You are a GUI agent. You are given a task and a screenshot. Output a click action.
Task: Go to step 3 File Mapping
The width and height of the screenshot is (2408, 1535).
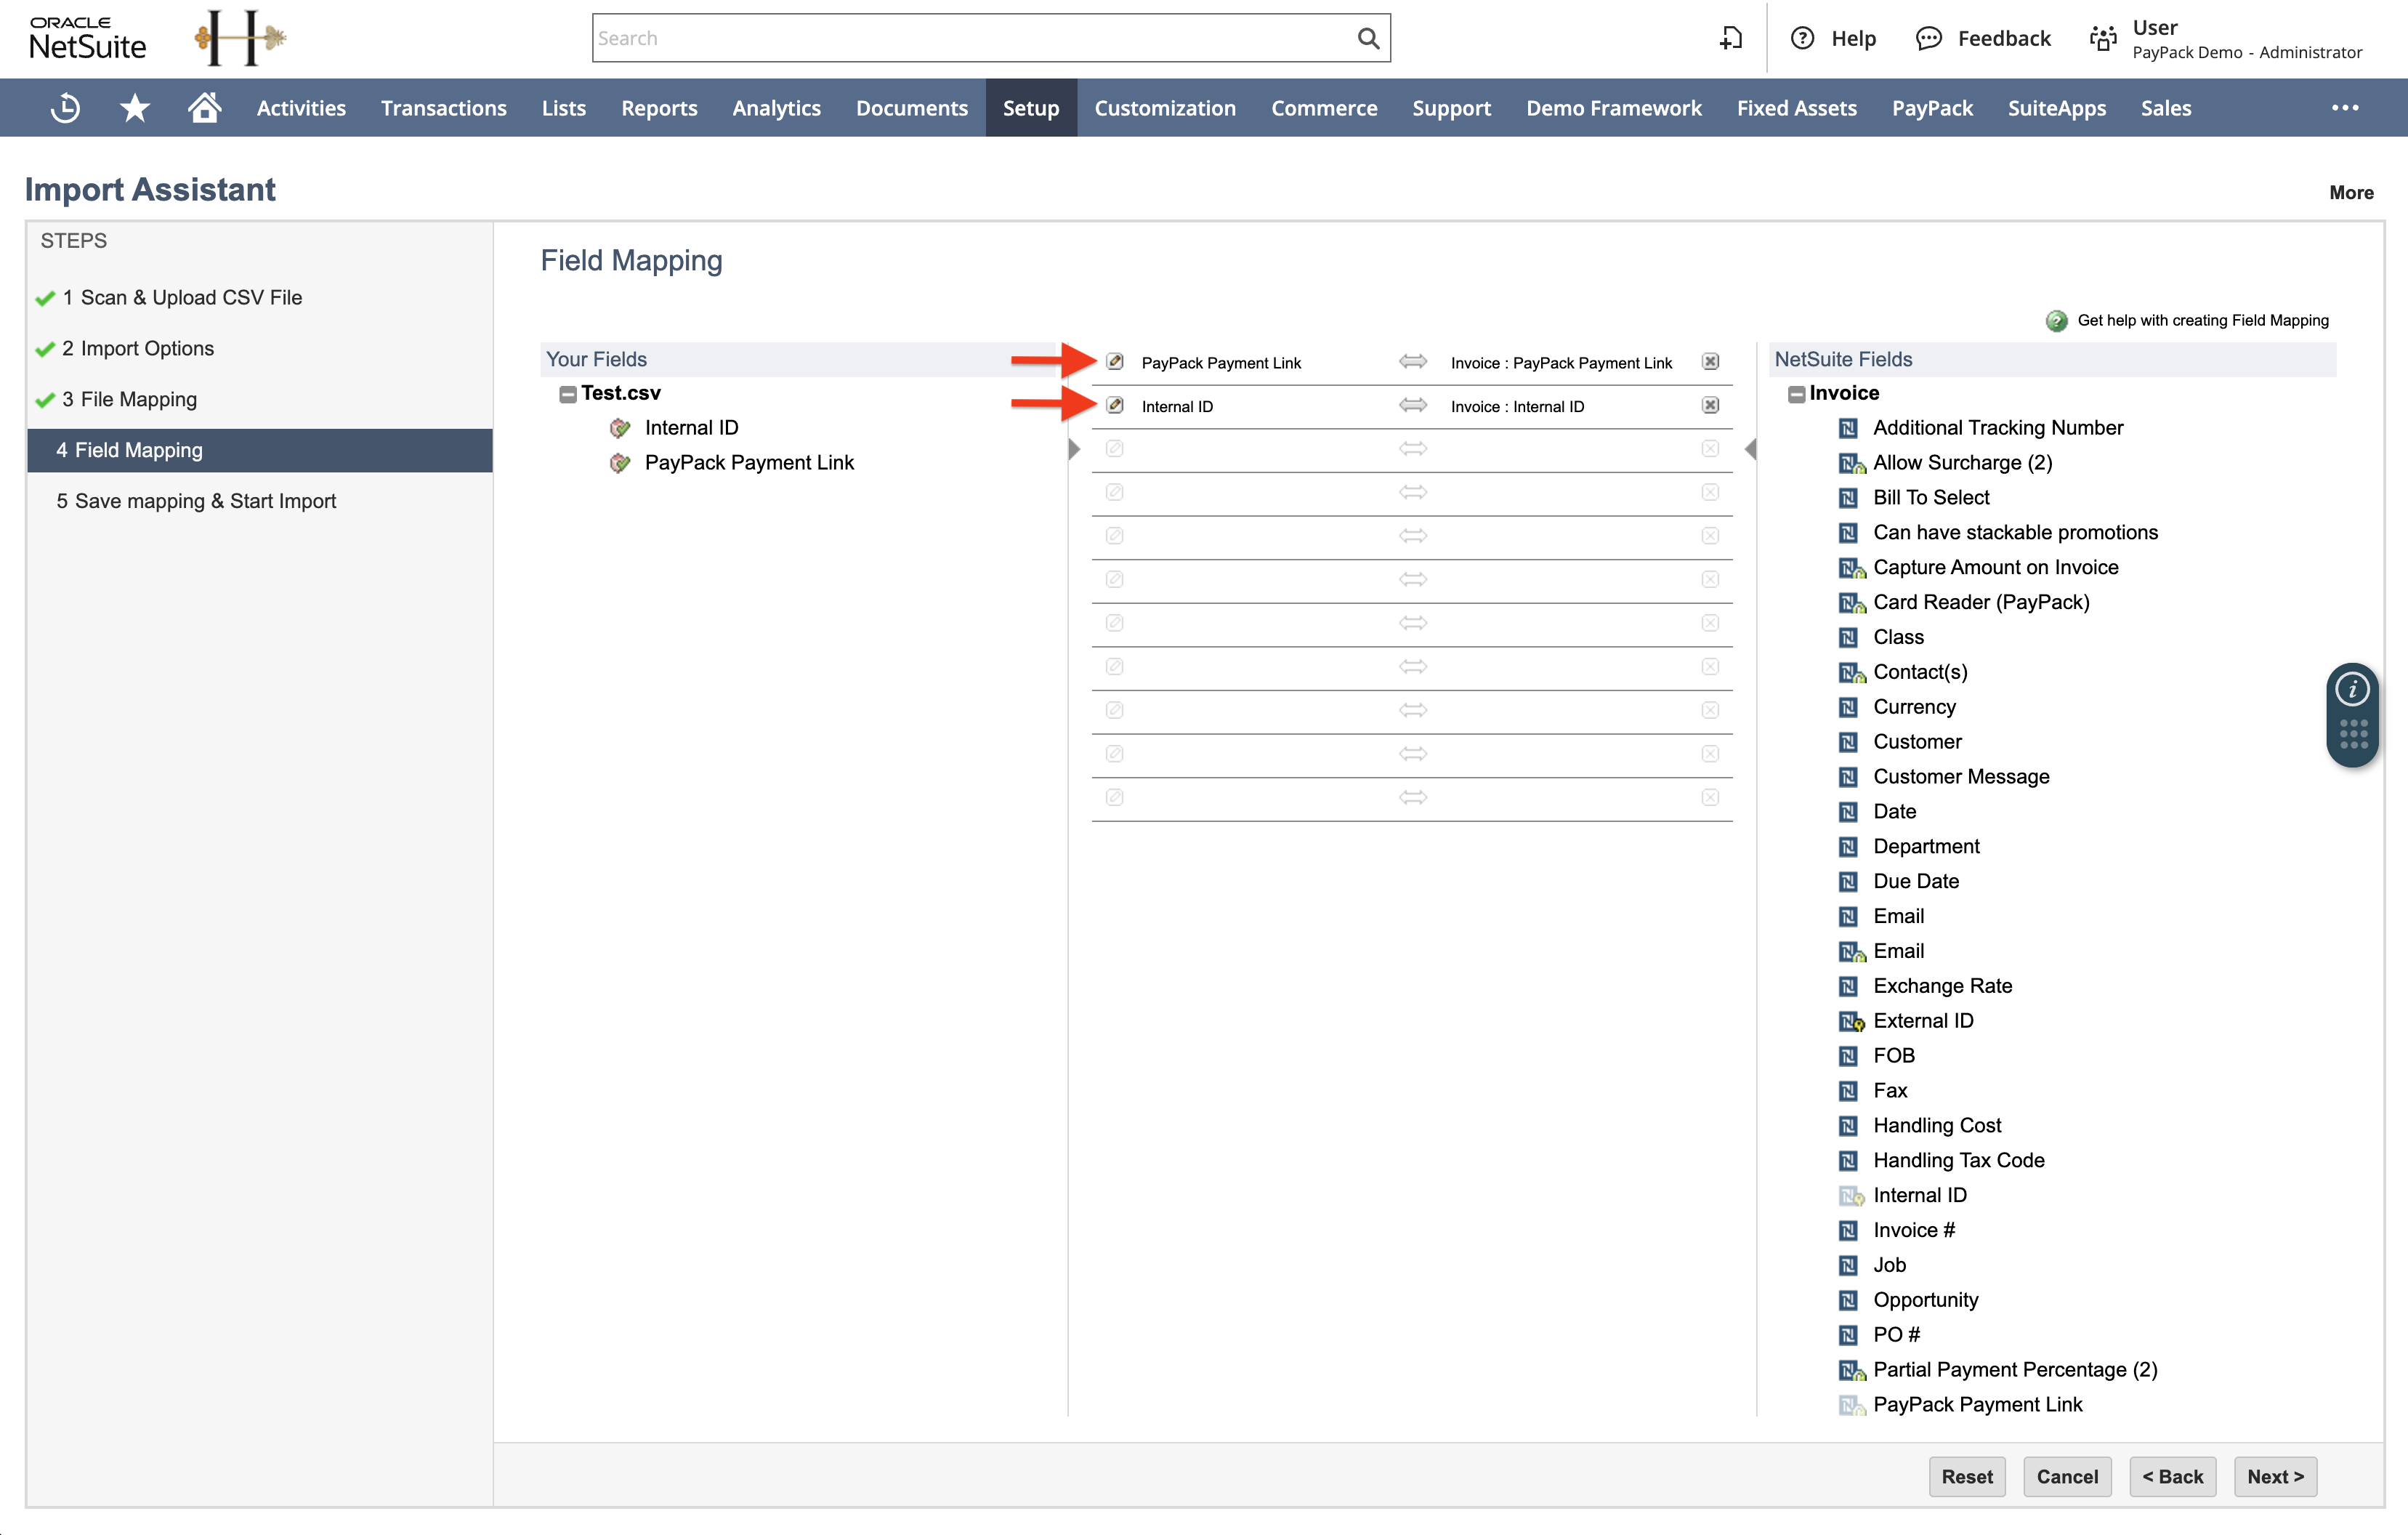tap(129, 399)
